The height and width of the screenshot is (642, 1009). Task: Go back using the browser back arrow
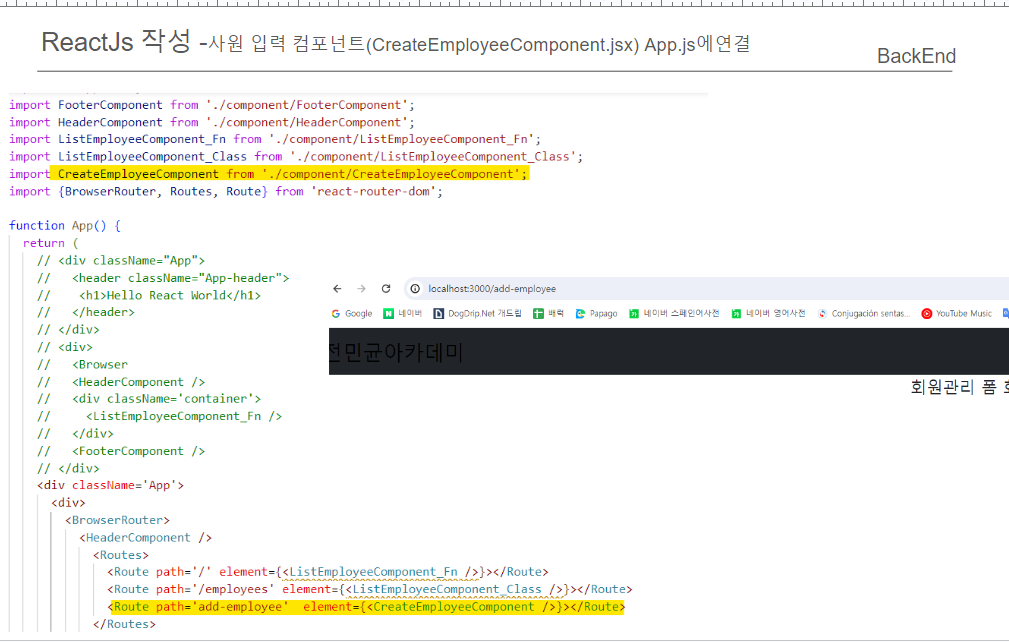pos(337,289)
